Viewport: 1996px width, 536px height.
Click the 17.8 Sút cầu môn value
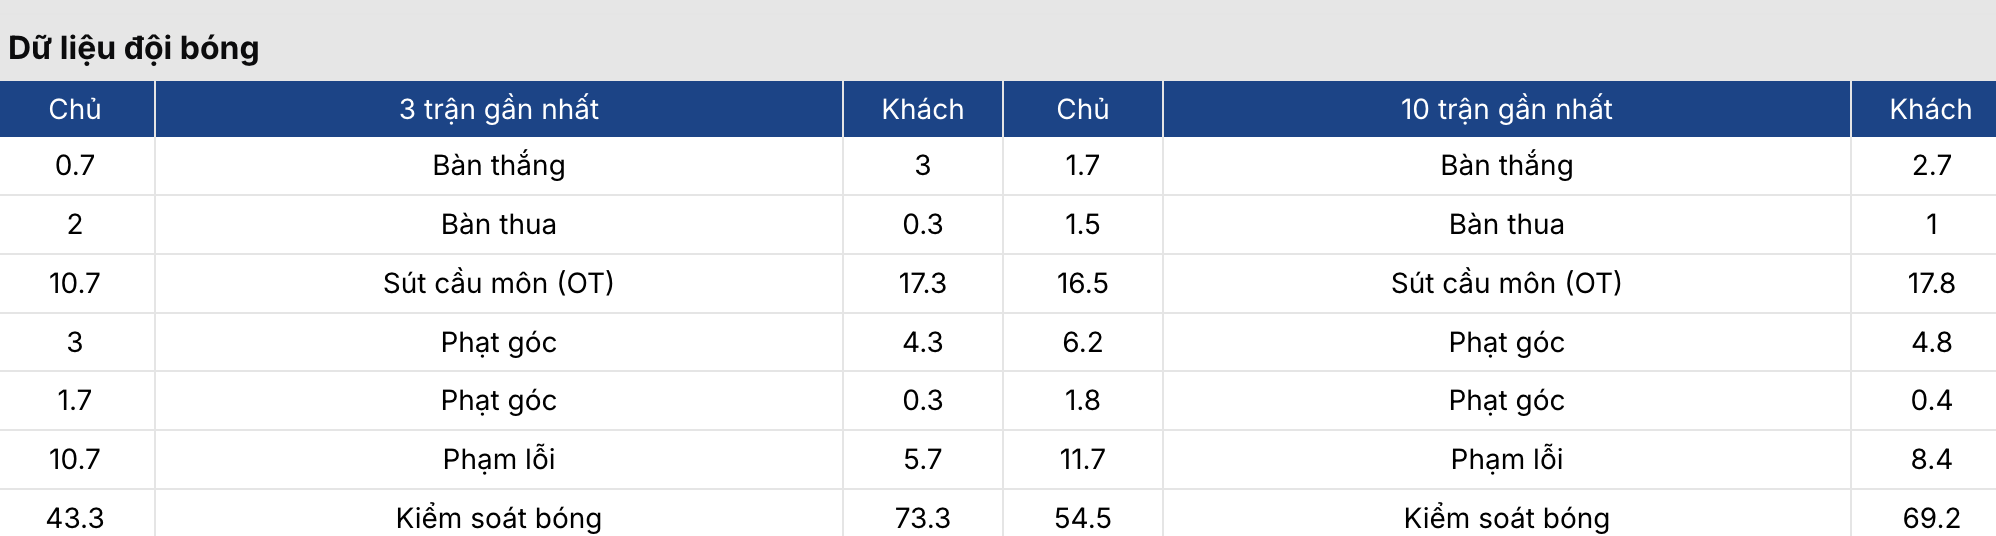pyautogui.click(x=1931, y=283)
